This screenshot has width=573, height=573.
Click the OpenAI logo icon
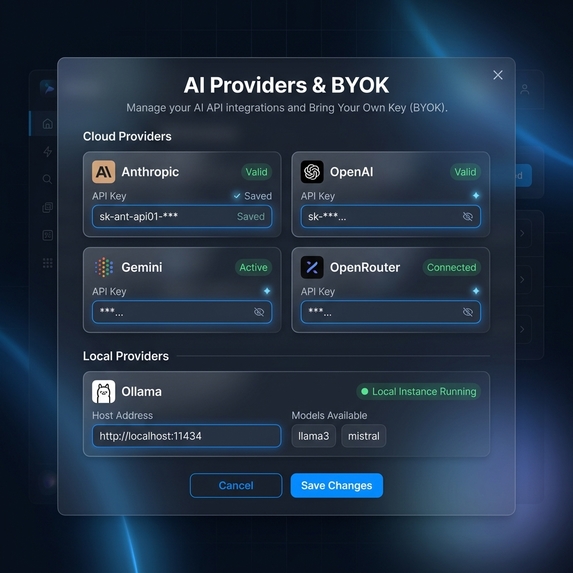tap(312, 172)
